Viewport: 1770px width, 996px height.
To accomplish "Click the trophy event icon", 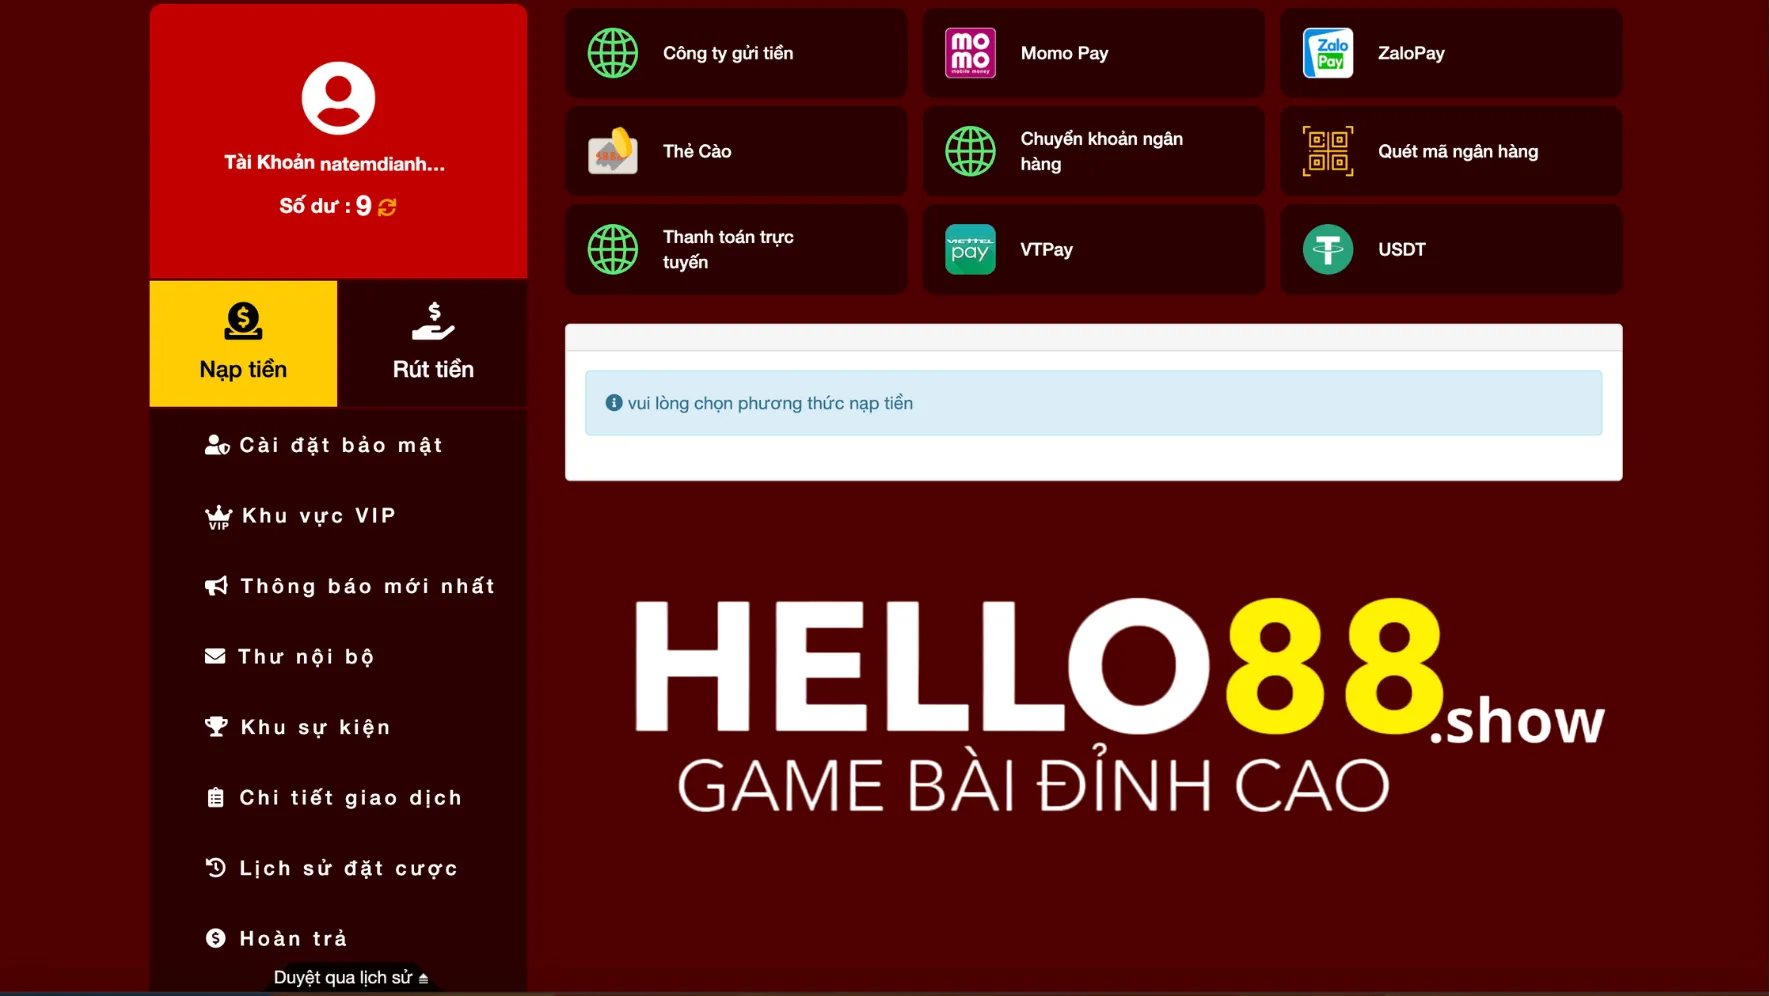I will [216, 727].
